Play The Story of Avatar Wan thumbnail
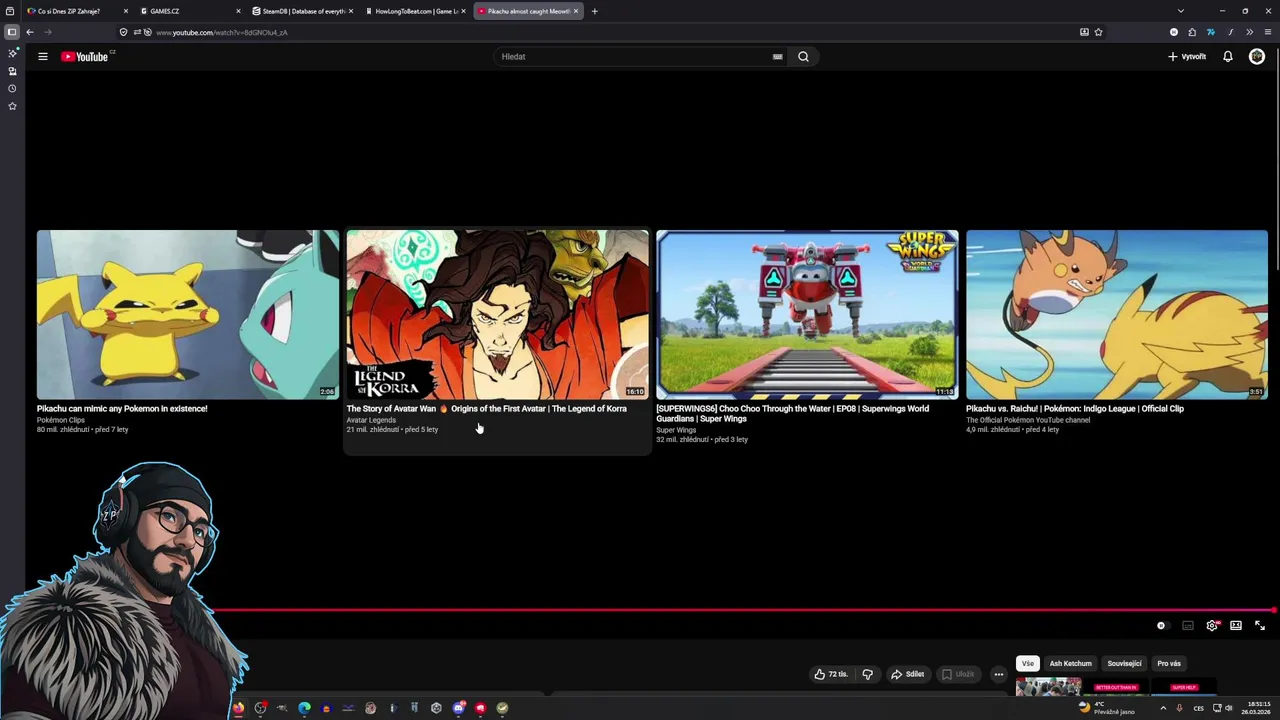Screen dimensions: 1280x720 (x=497, y=315)
